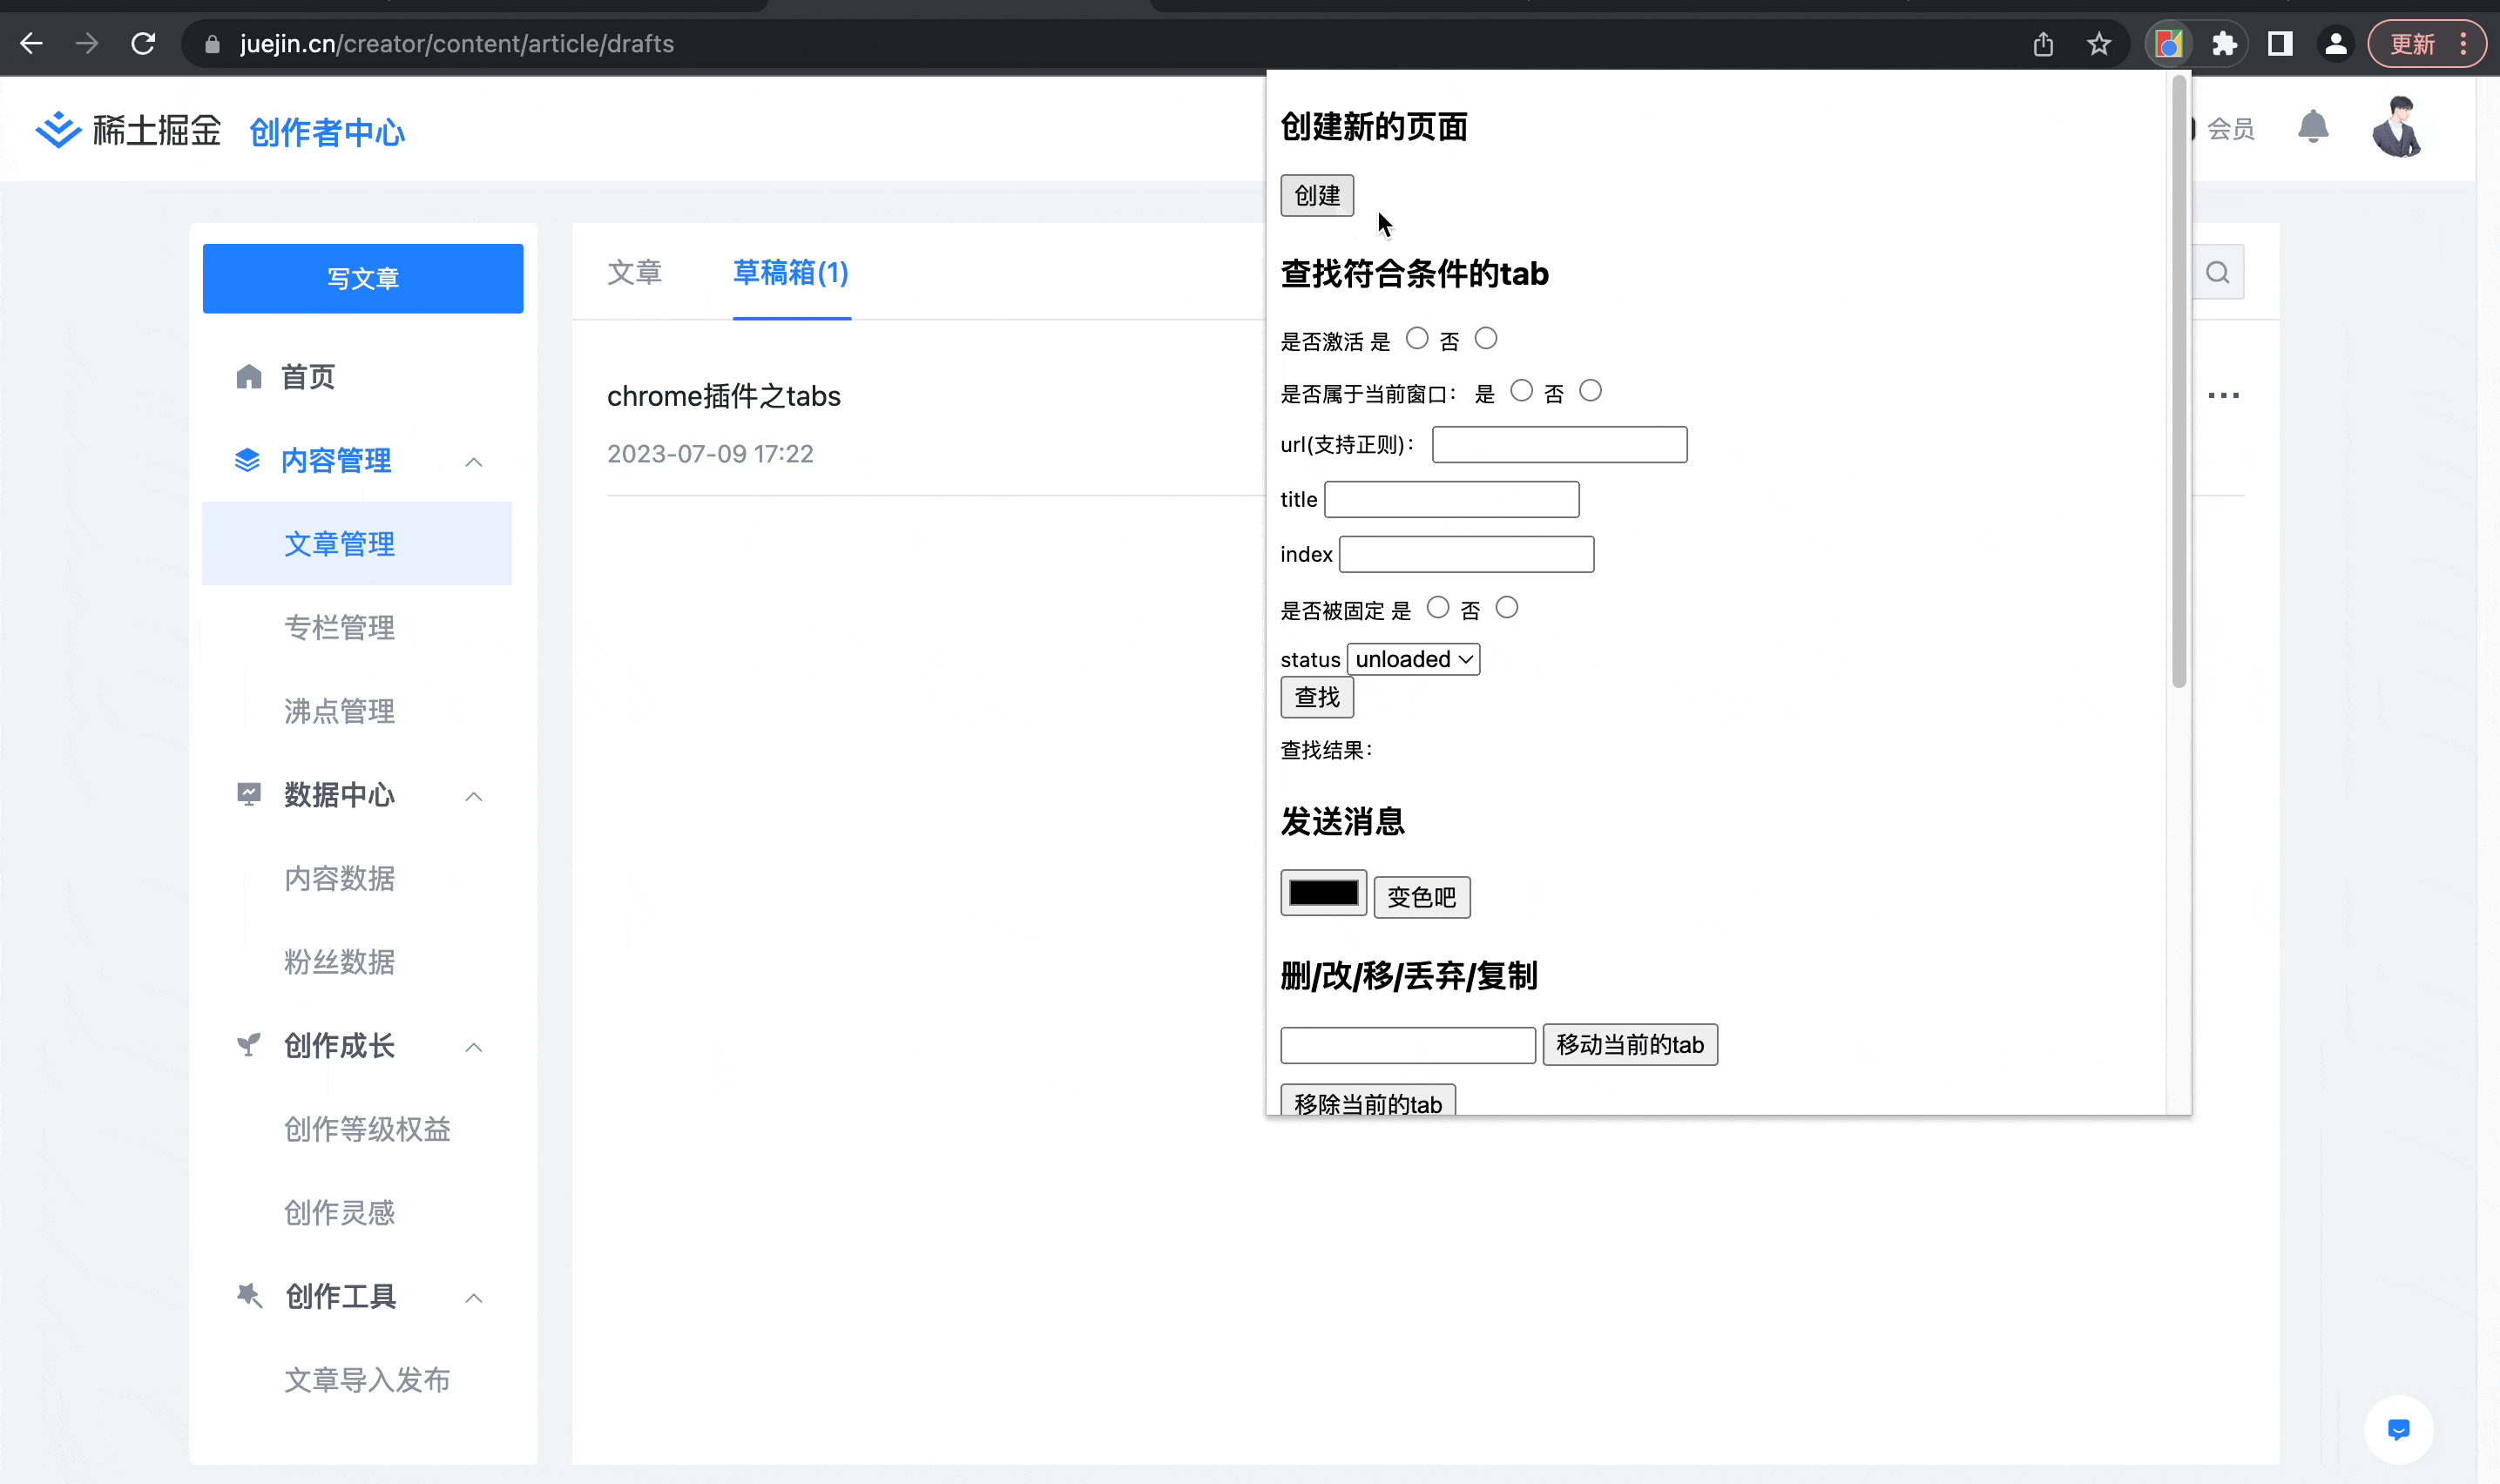Click the share page icon in address bar
Image resolution: width=2500 pixels, height=1484 pixels.
(2043, 44)
